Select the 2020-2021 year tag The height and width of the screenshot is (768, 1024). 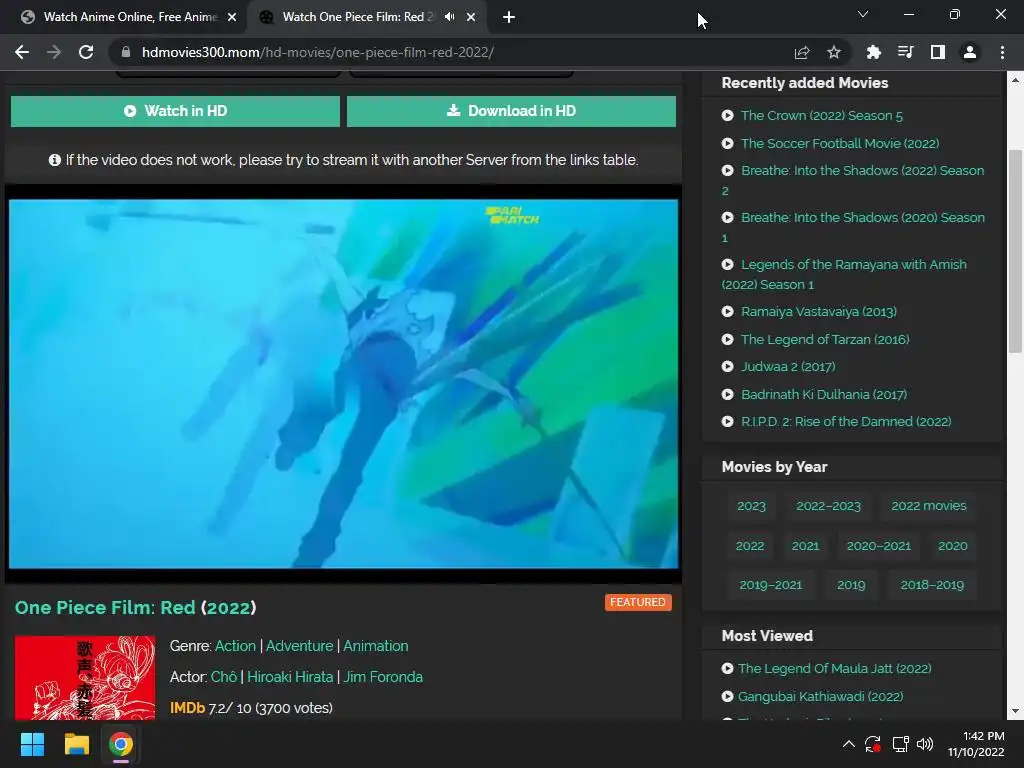point(878,546)
